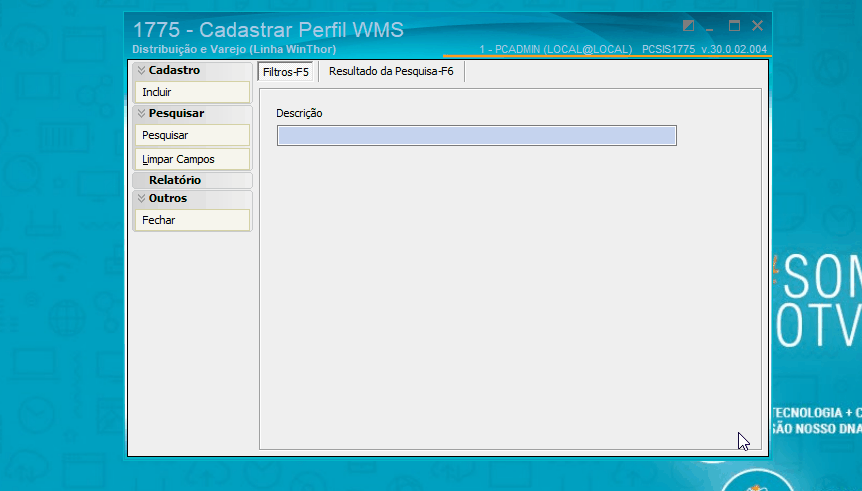Switch to the Filtros-F5 tab
The height and width of the screenshot is (491, 862).
click(285, 72)
